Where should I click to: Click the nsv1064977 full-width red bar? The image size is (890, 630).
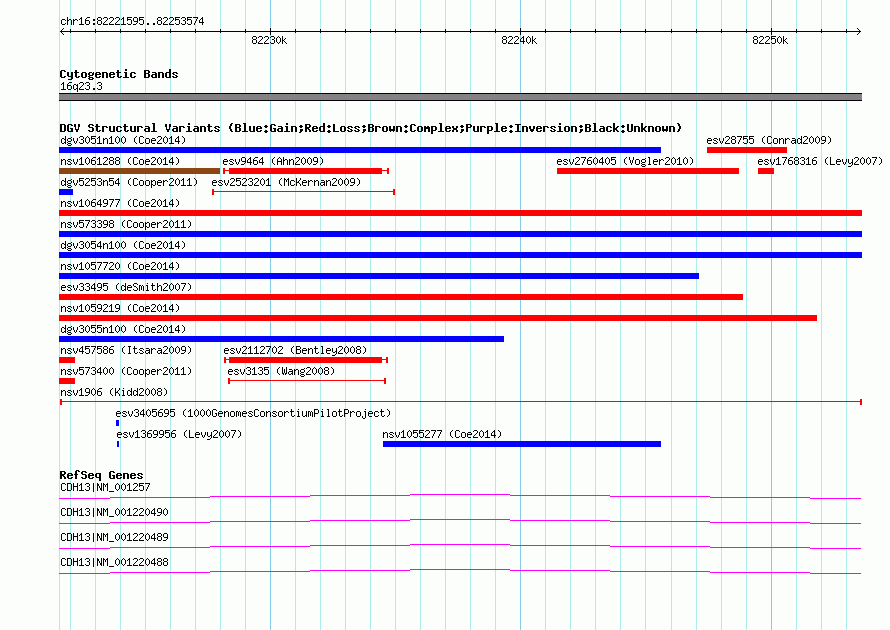click(x=460, y=213)
